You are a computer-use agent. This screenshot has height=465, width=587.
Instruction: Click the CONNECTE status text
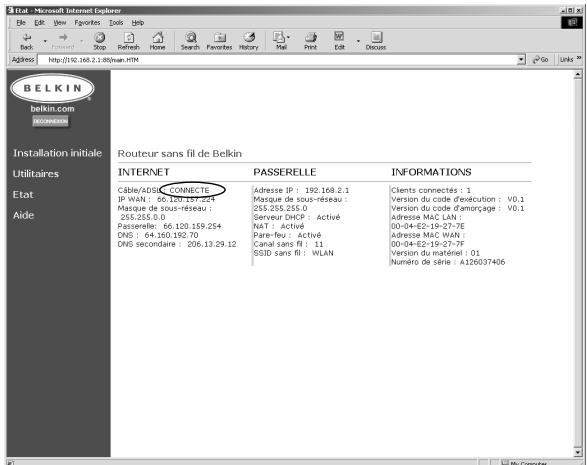[x=189, y=190]
